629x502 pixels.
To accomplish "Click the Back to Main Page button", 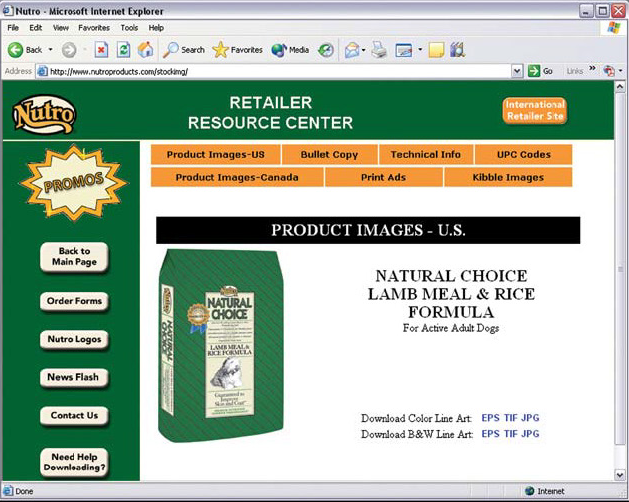I will (x=74, y=257).
